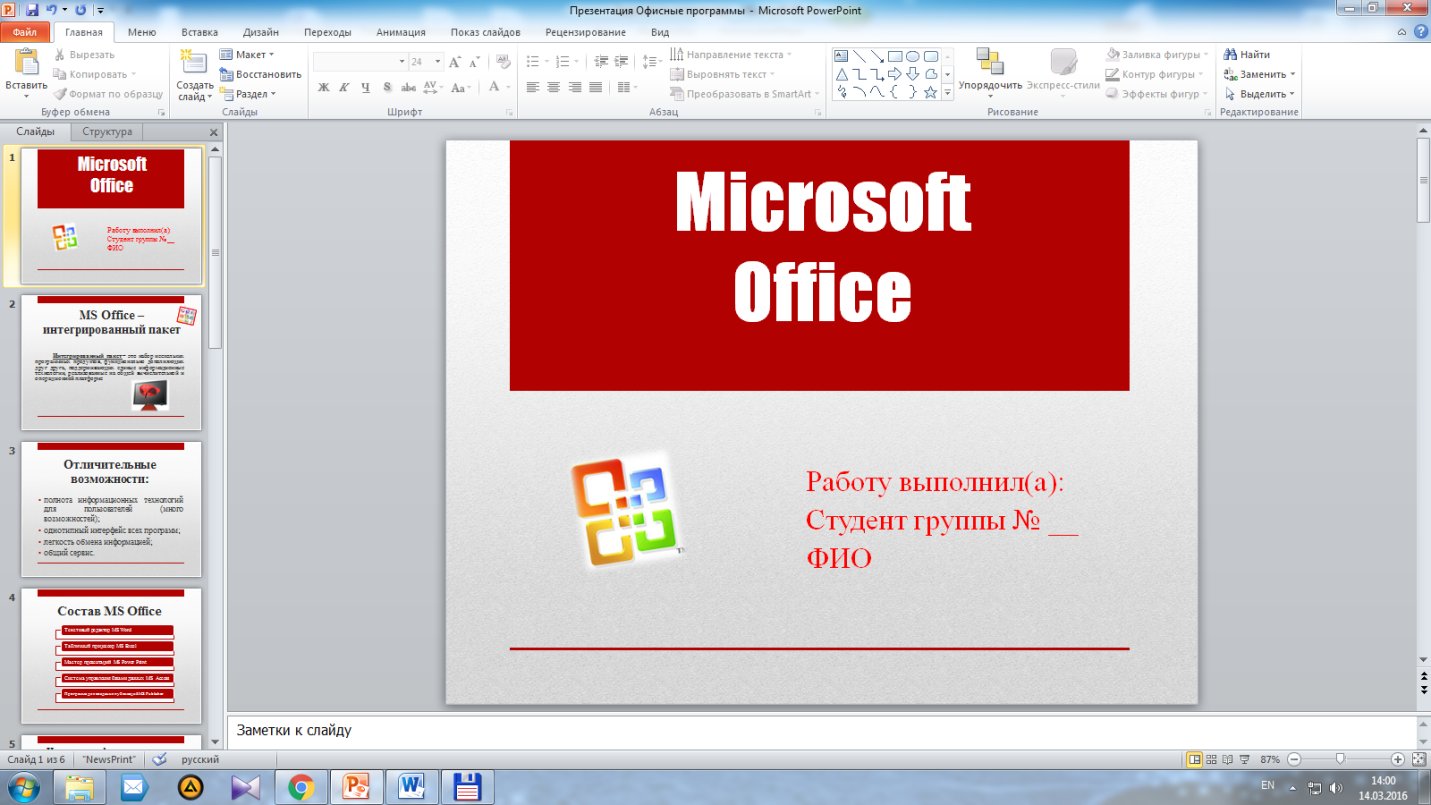
Task: Open Customize Quick Access Toolbar dropdown
Action: point(101,10)
